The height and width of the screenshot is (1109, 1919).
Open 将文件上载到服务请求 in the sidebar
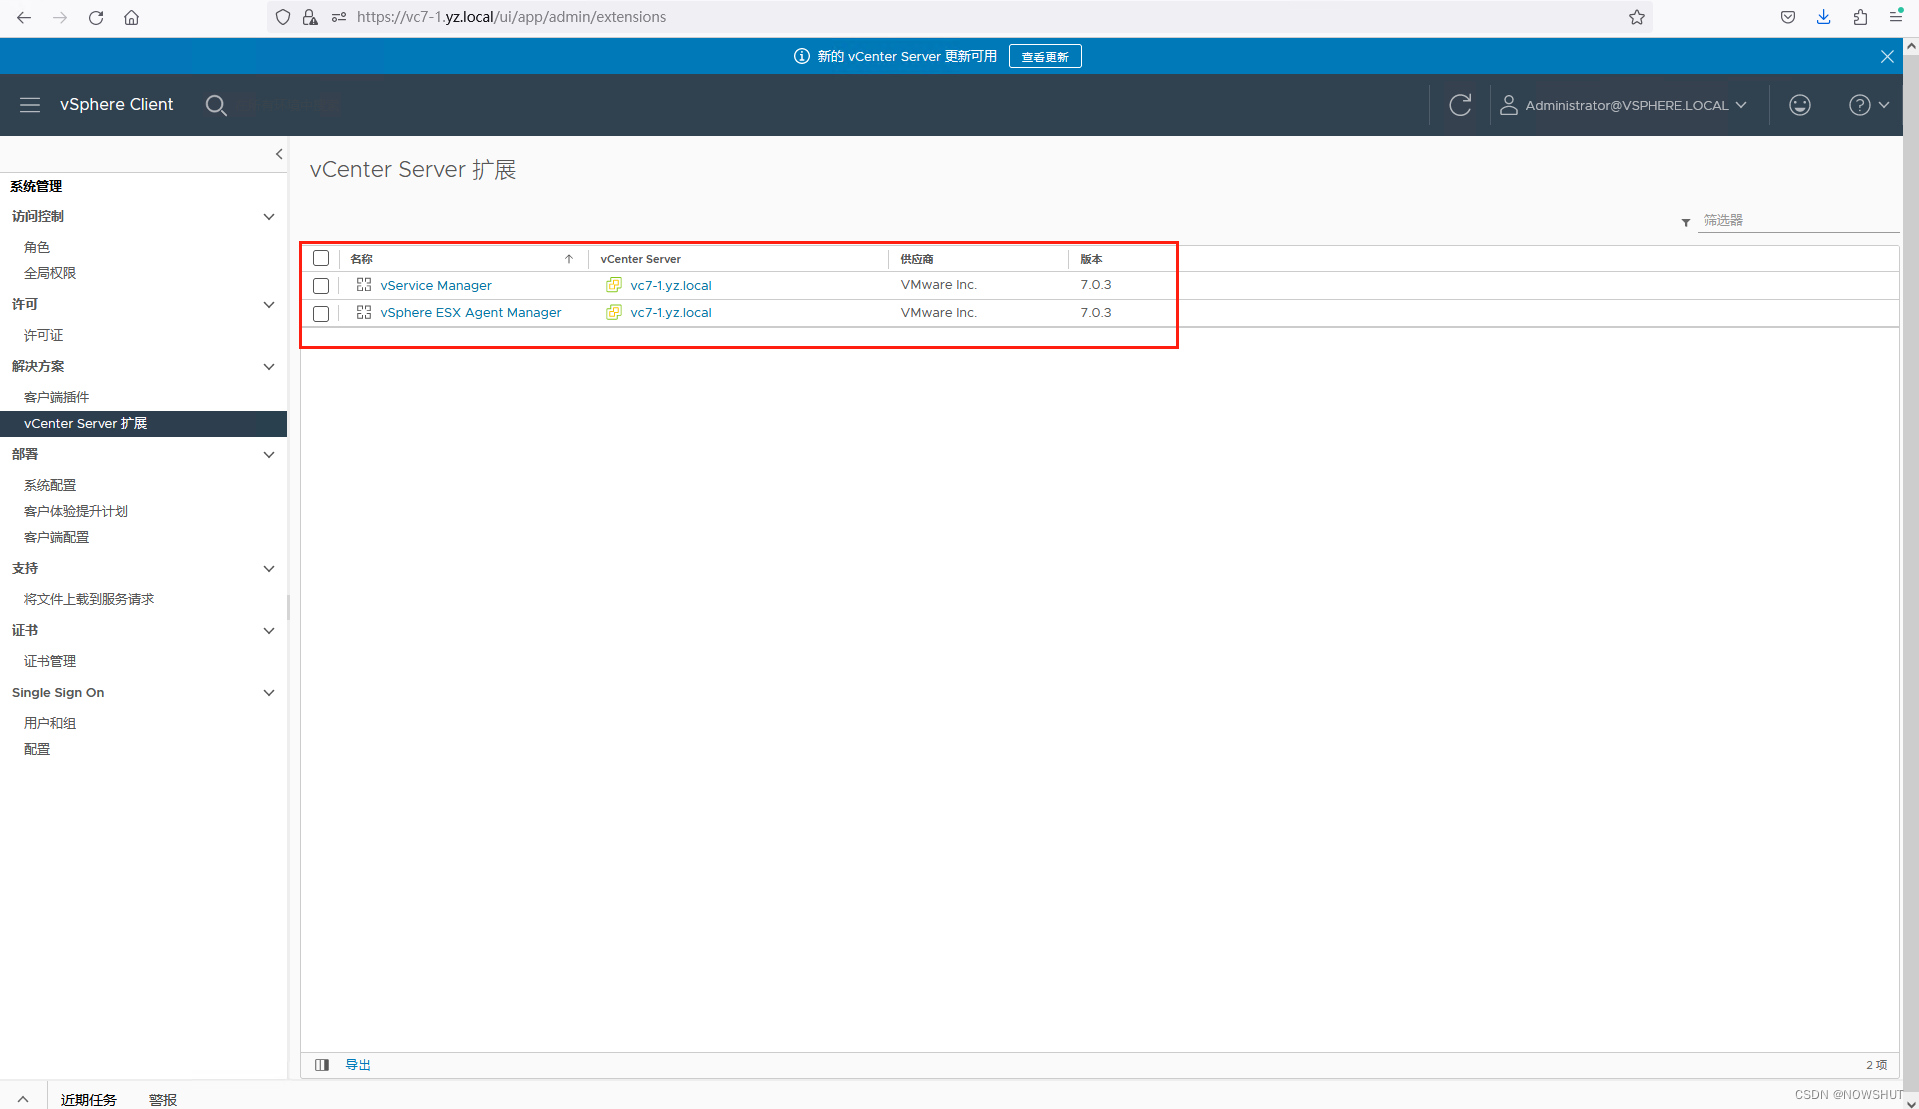[x=89, y=599]
